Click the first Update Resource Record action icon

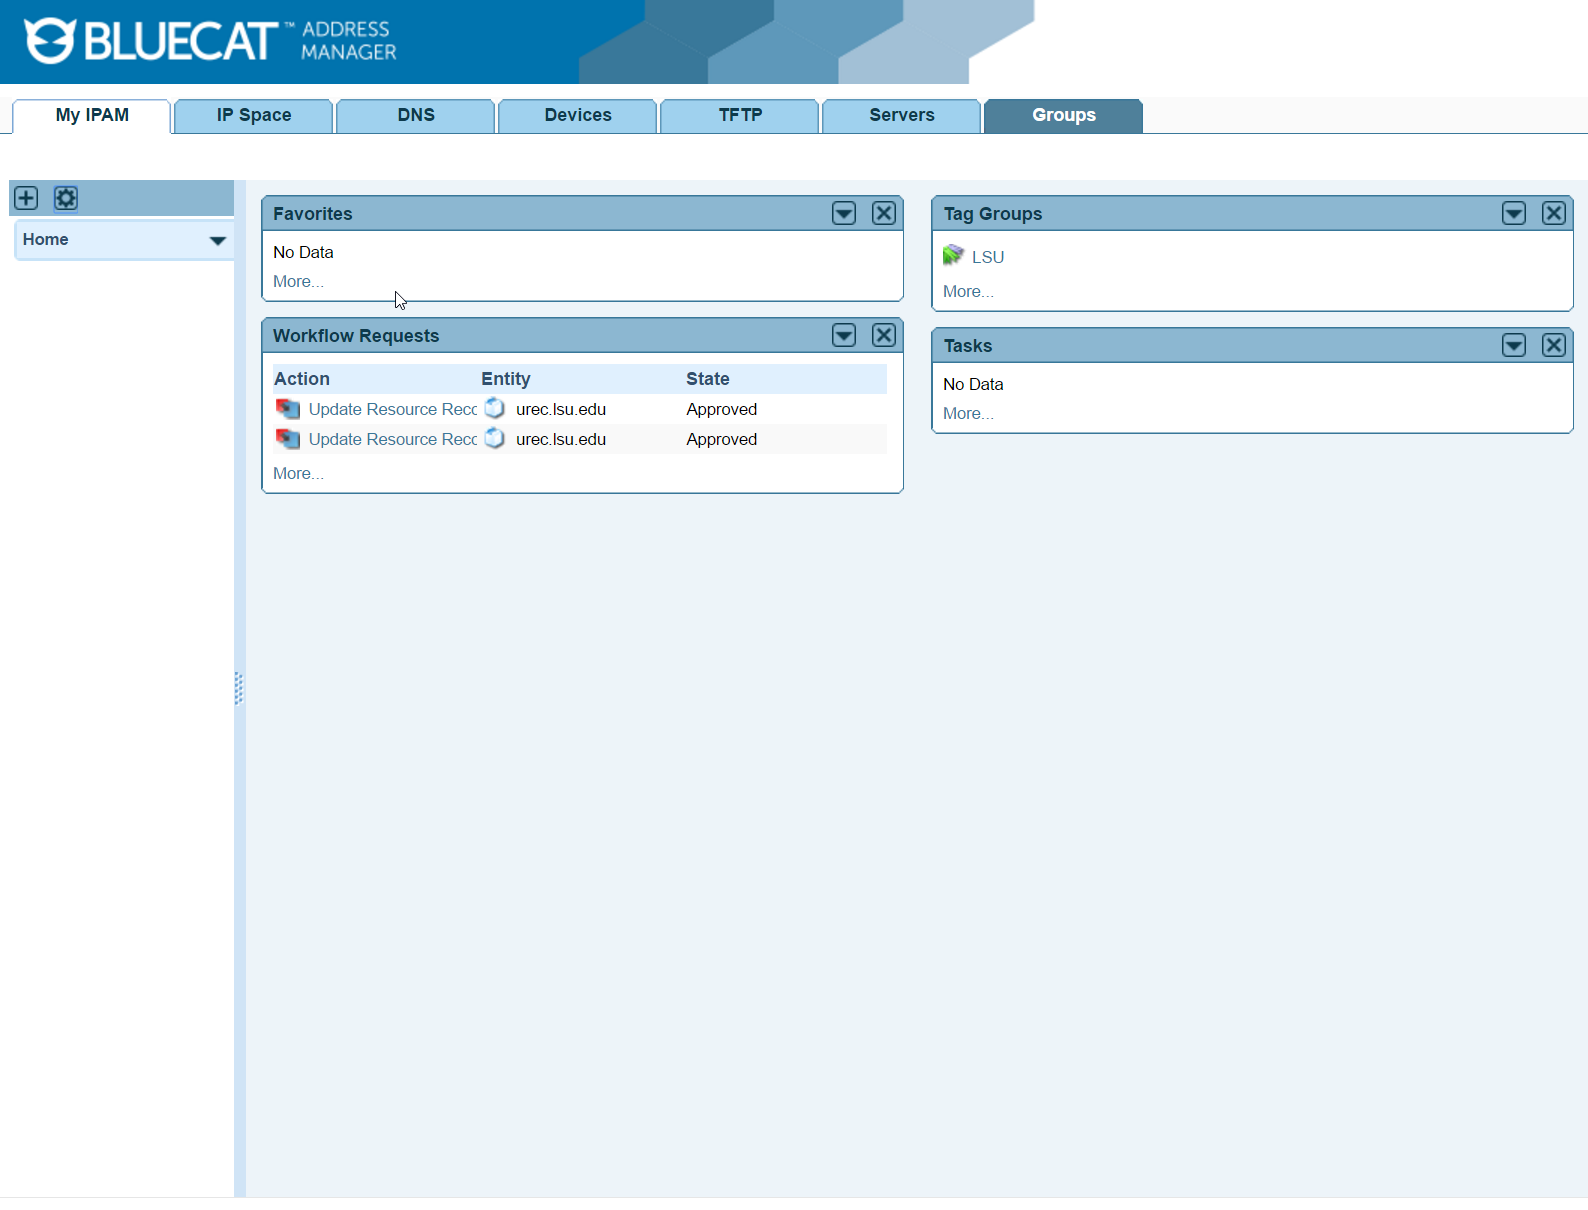(288, 409)
